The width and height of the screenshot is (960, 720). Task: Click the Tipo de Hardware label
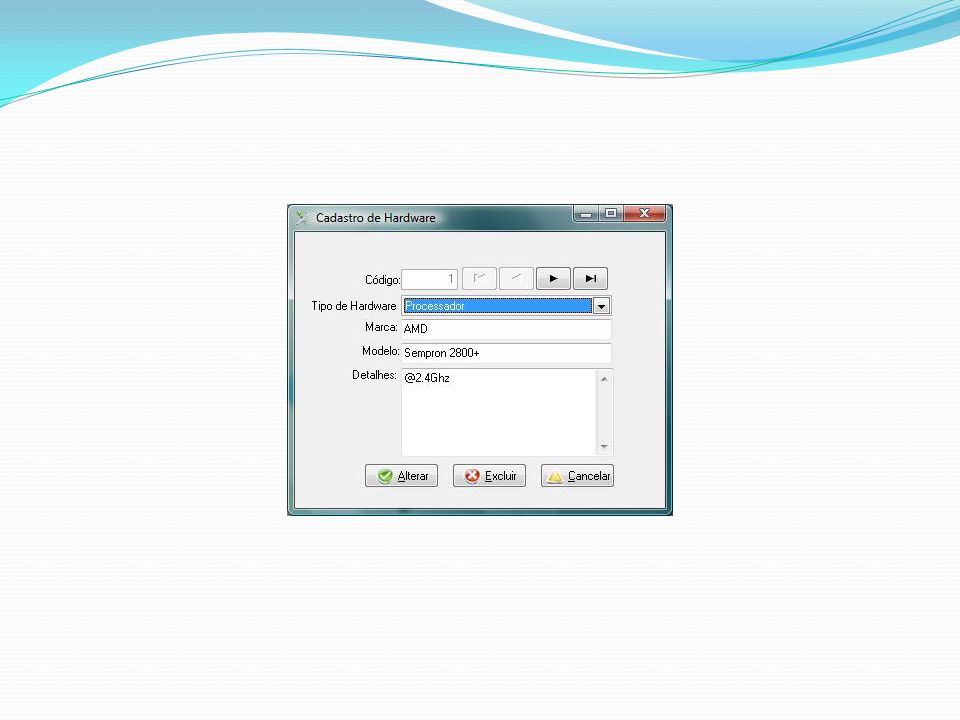pyautogui.click(x=354, y=306)
